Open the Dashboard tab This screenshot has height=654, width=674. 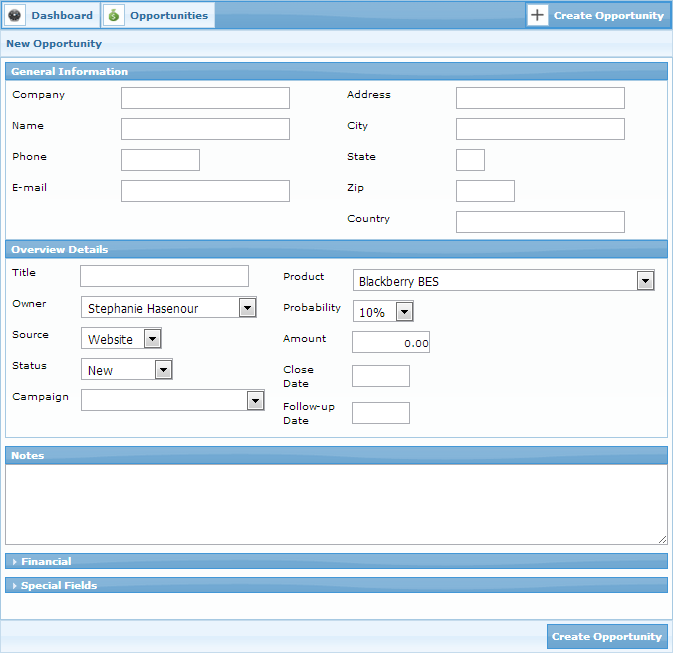tap(61, 15)
